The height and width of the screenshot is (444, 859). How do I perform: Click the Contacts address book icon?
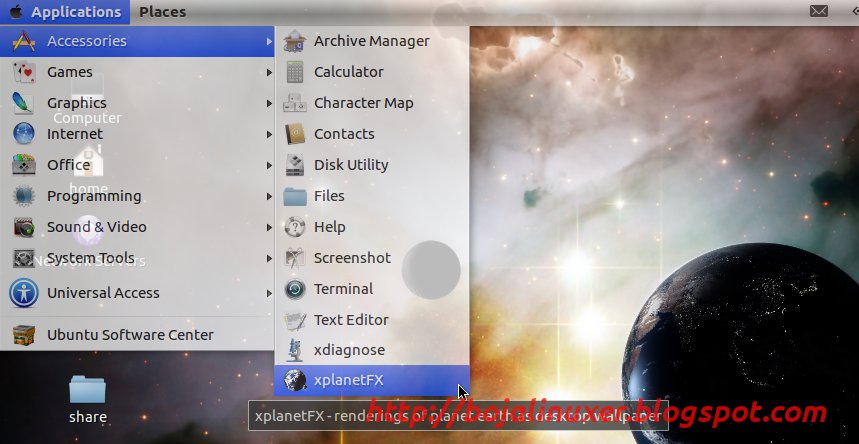(x=295, y=134)
